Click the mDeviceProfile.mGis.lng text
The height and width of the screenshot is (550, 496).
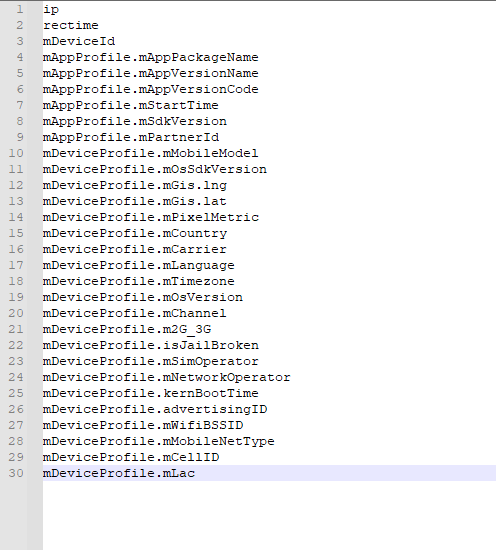tap(135, 186)
